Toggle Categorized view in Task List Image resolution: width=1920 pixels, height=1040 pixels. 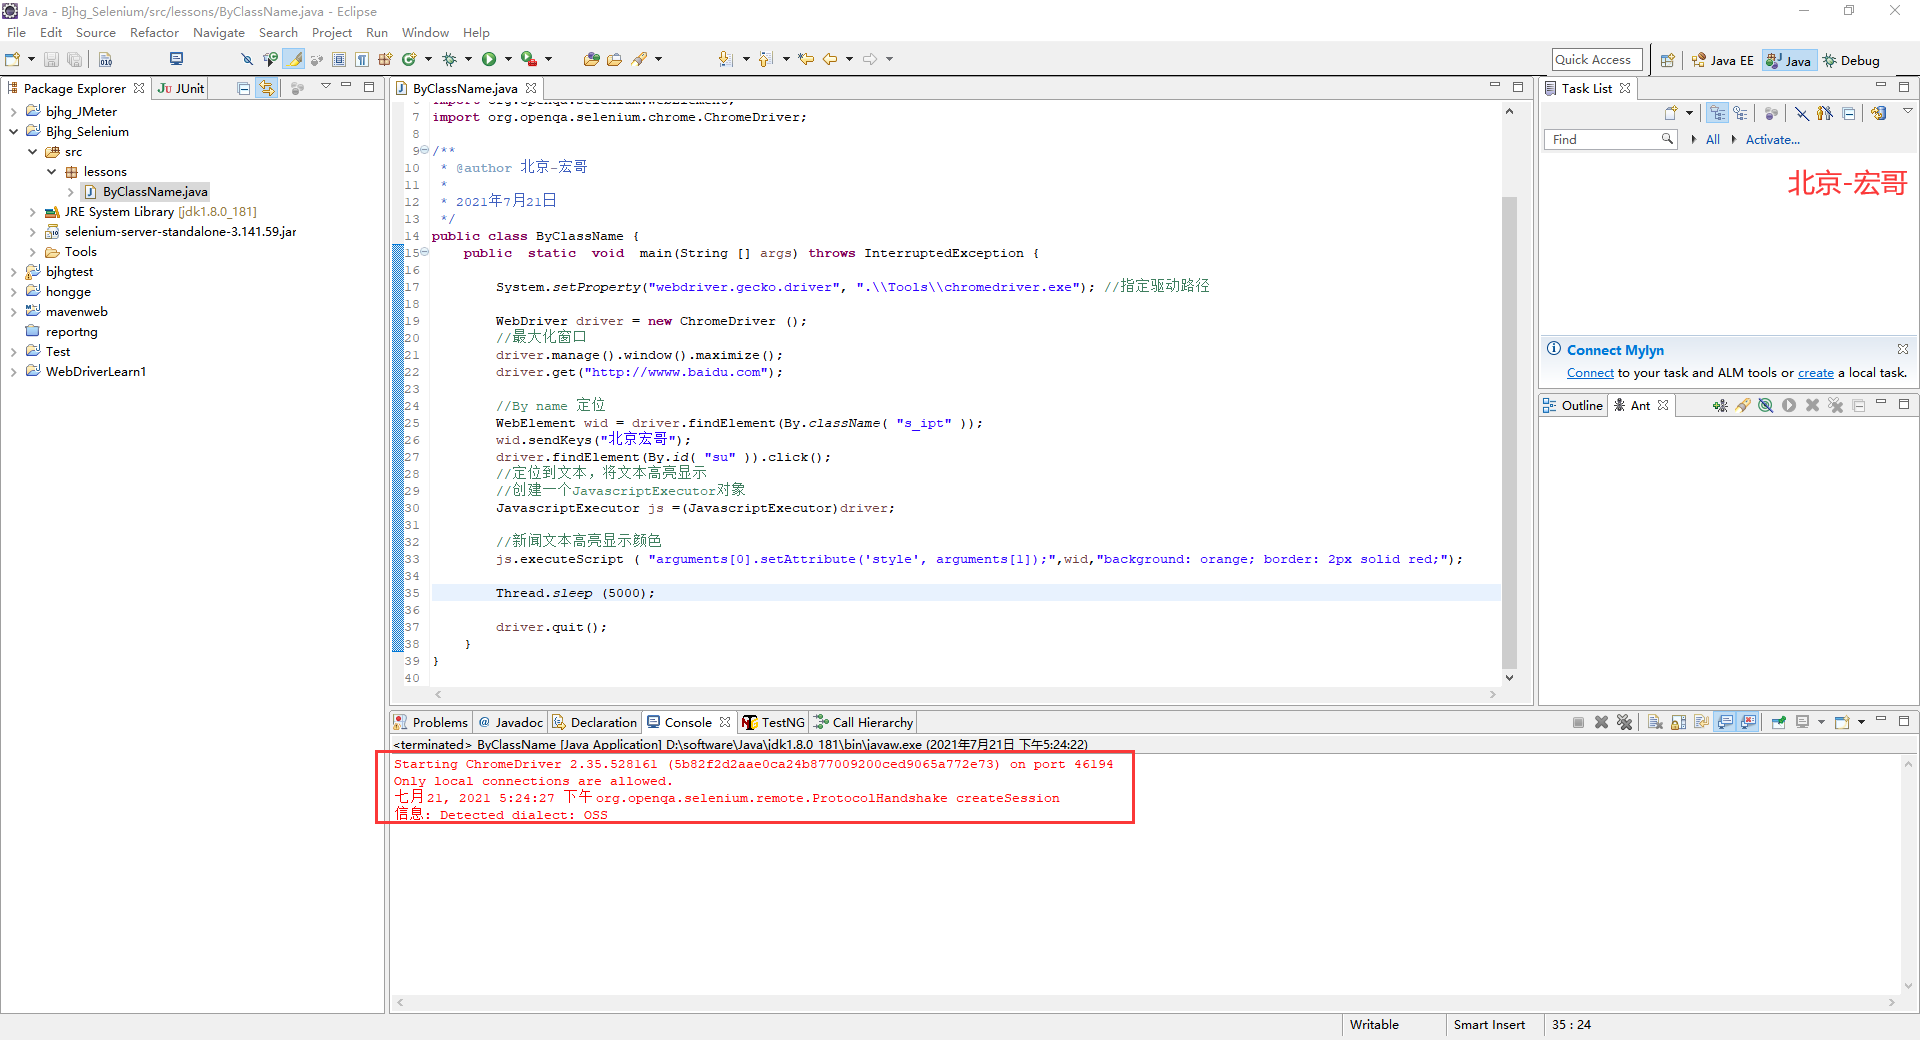click(1717, 113)
